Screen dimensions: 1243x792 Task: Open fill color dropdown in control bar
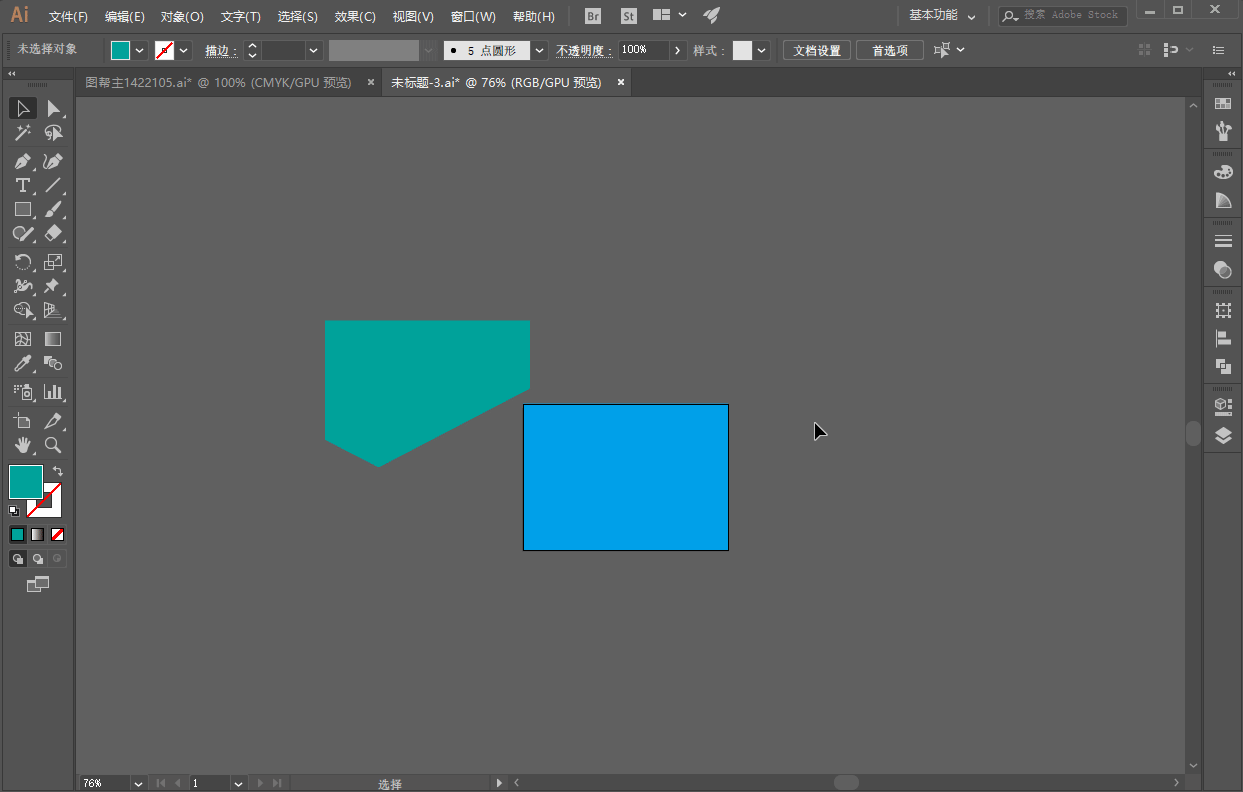(x=139, y=50)
